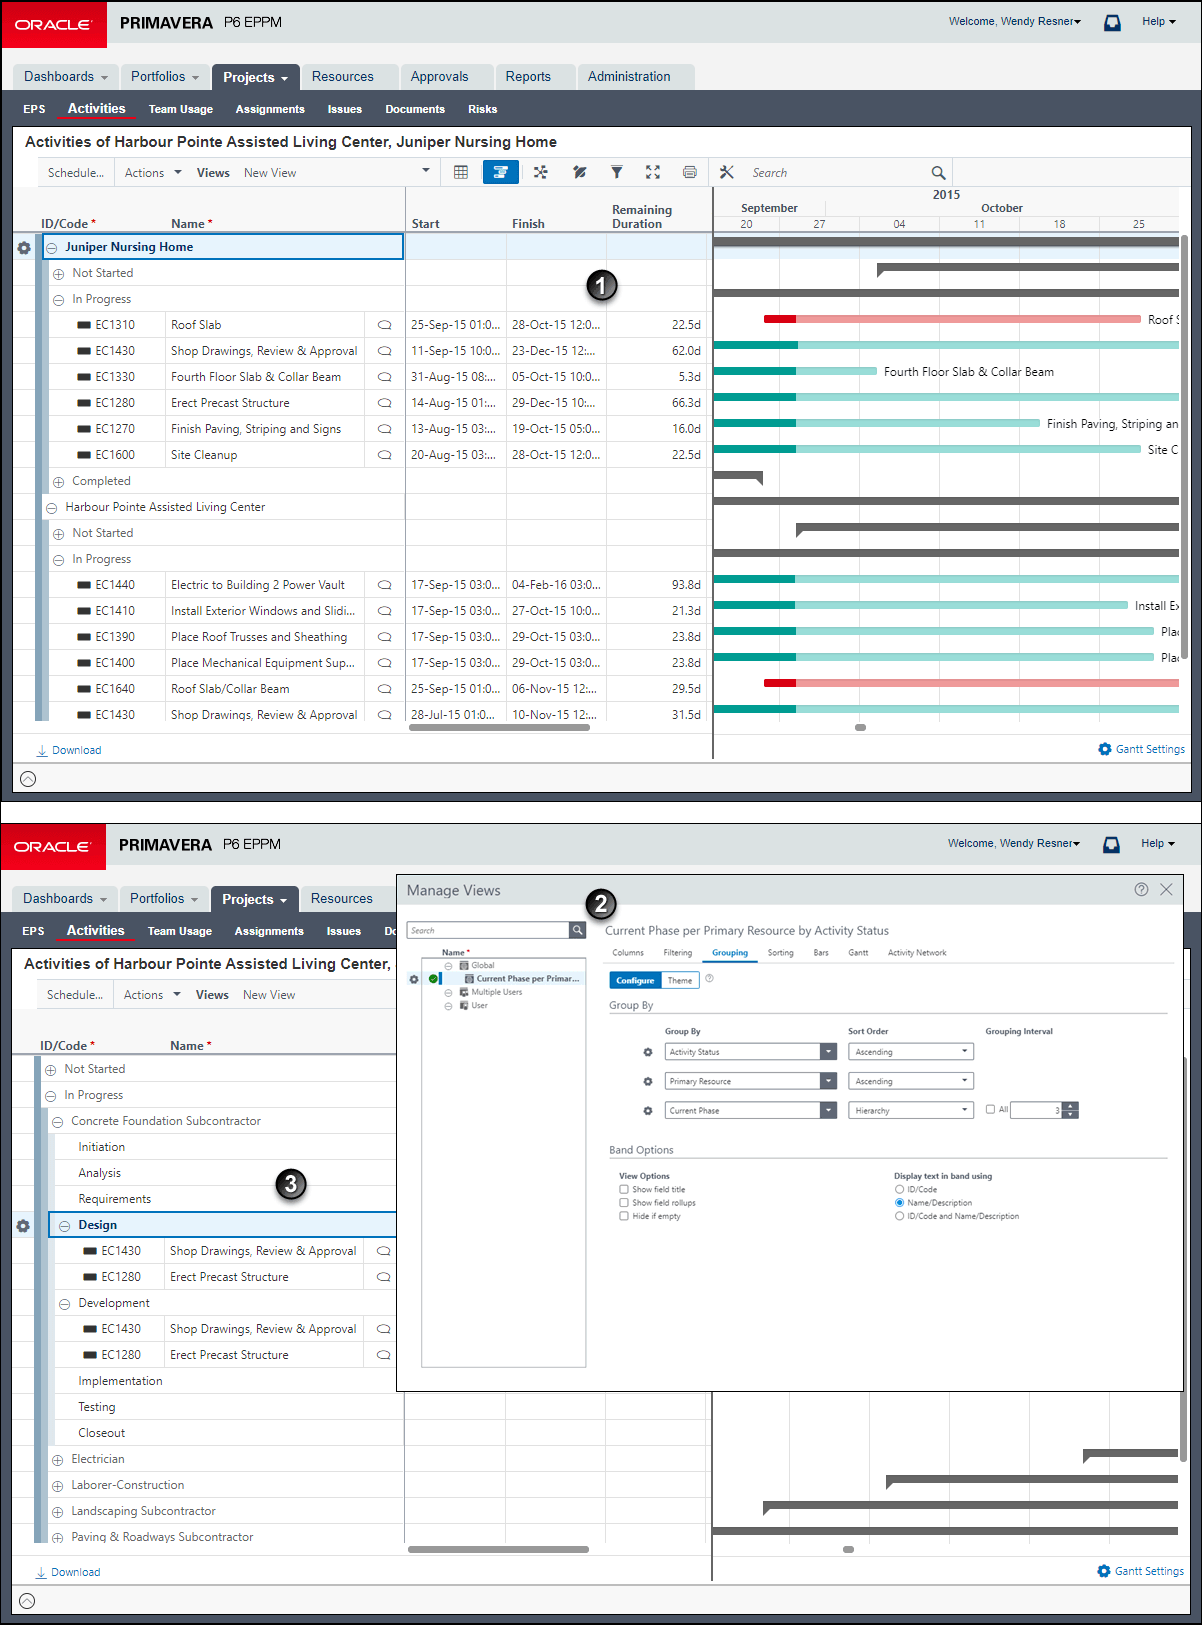Expand Not Started under Juniper Nursing Home
Viewport: 1202px width, 1625px height.
tap(58, 274)
